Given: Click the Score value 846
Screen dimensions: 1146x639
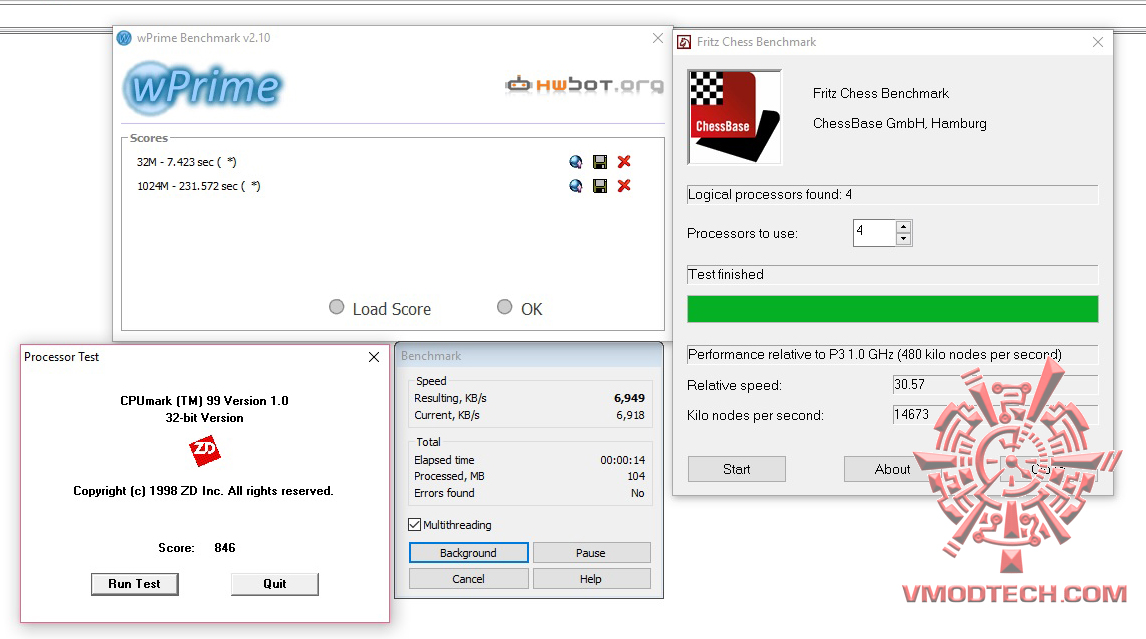Looking at the screenshot, I should [224, 548].
